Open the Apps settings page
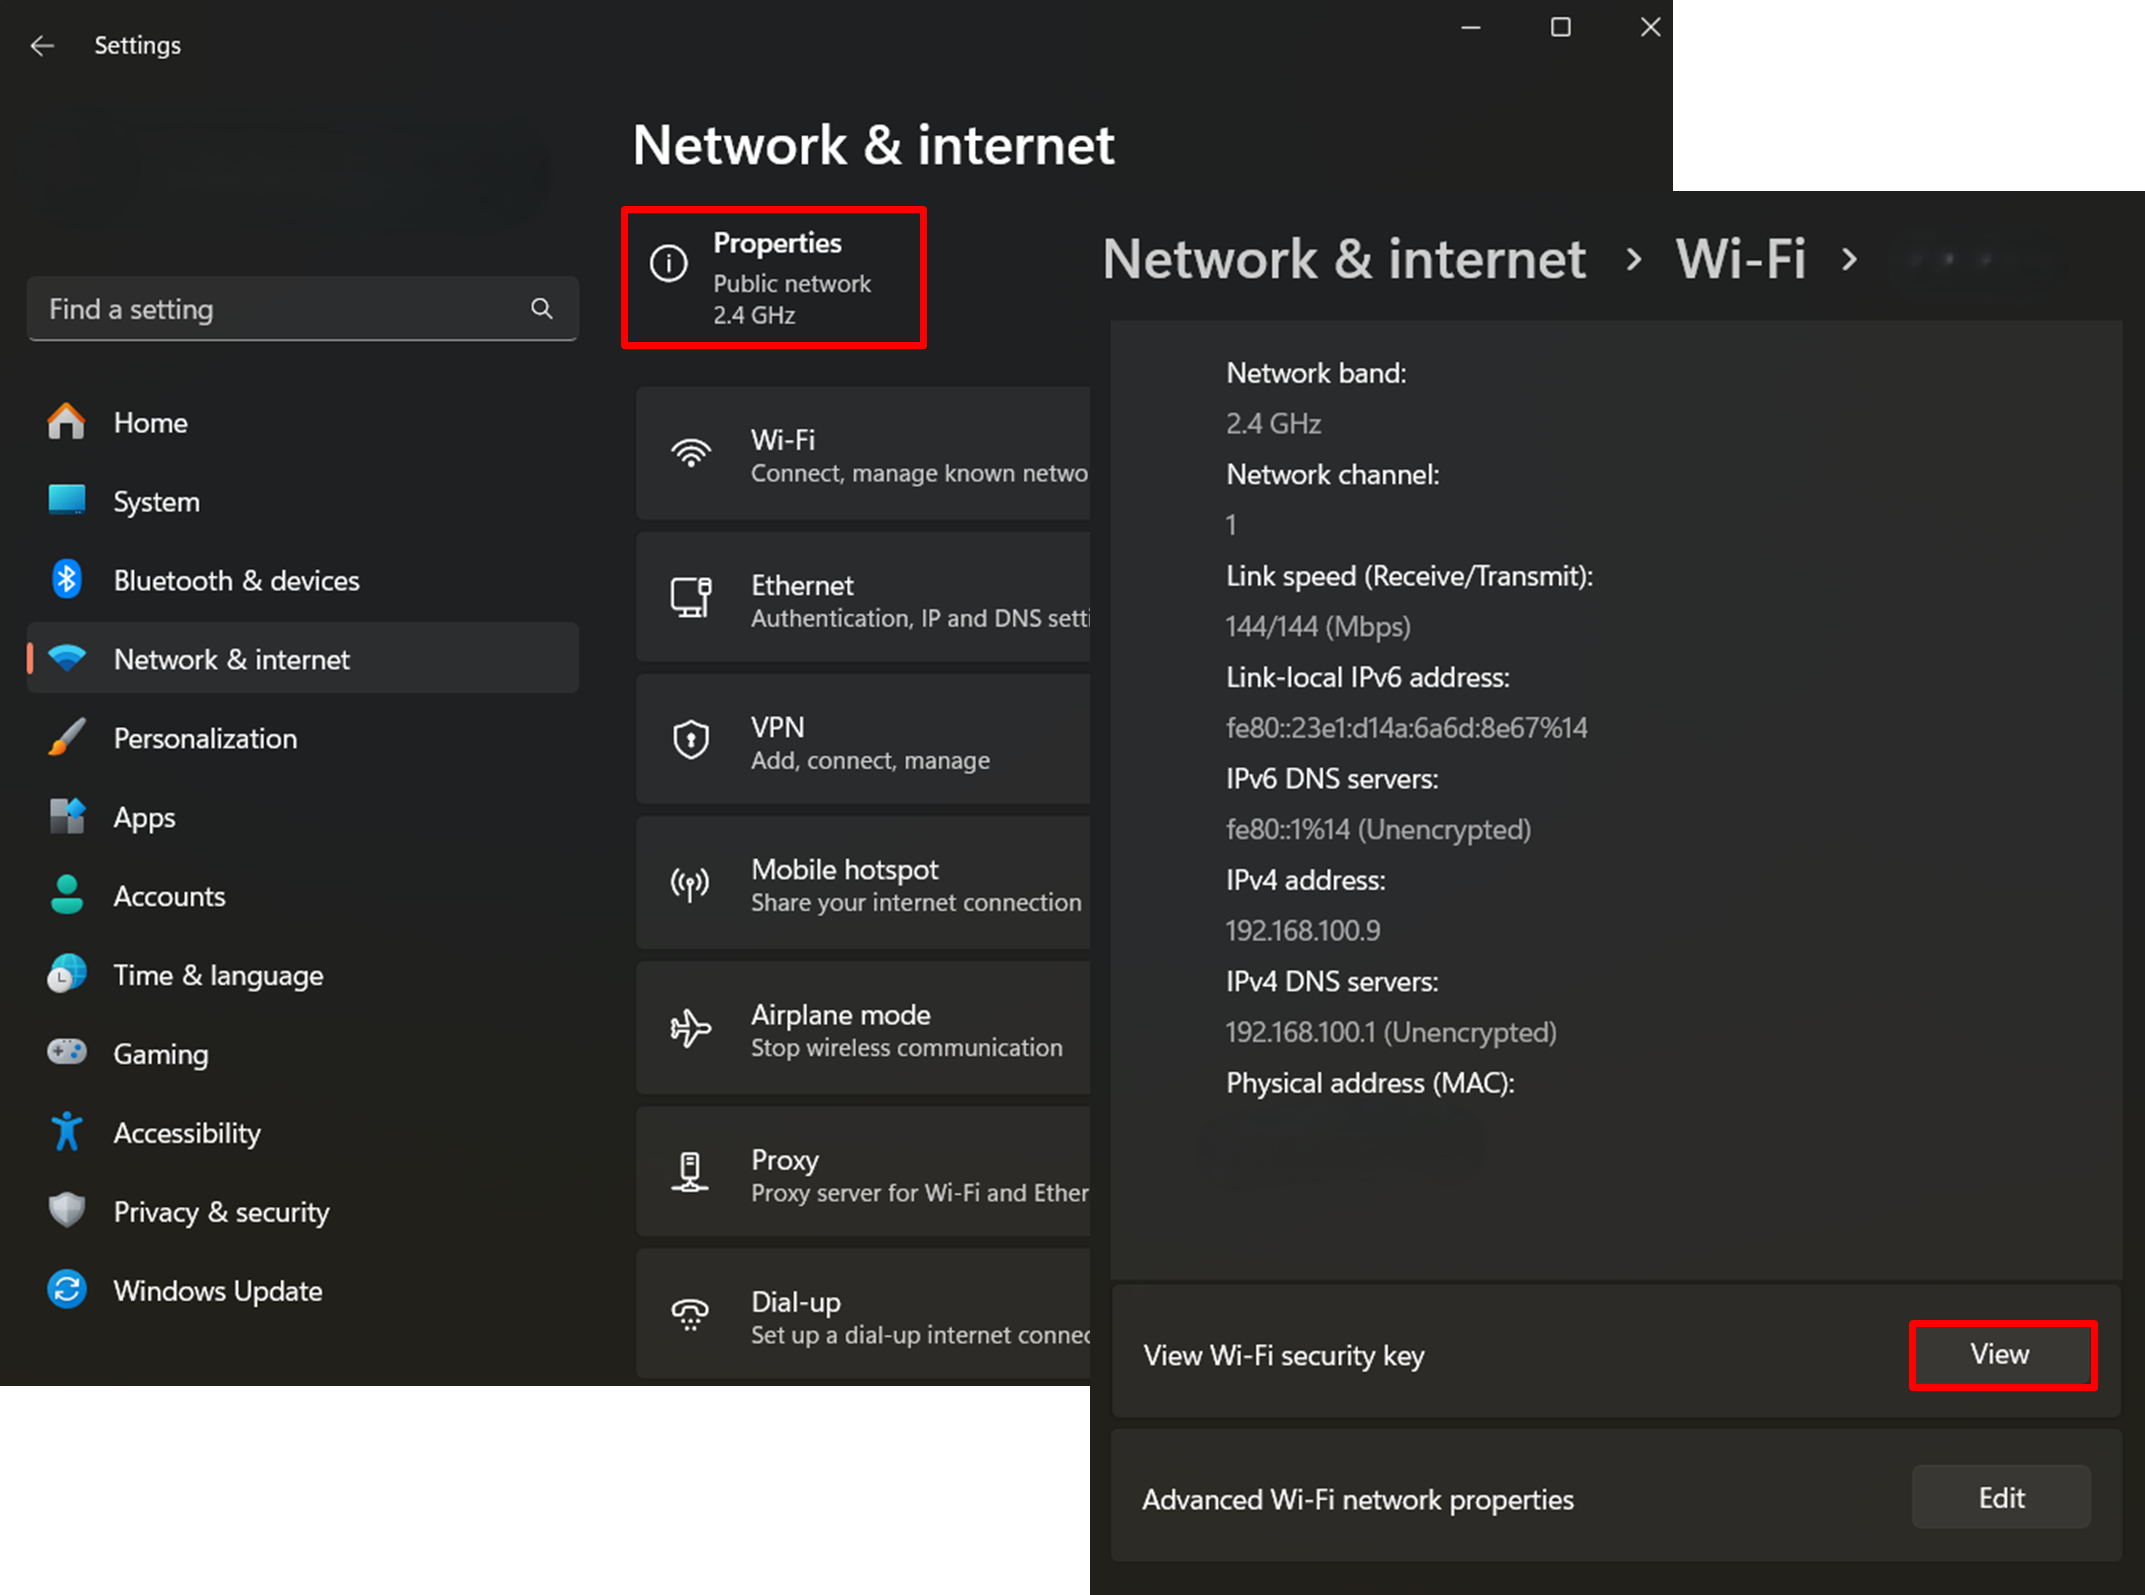 [x=303, y=817]
